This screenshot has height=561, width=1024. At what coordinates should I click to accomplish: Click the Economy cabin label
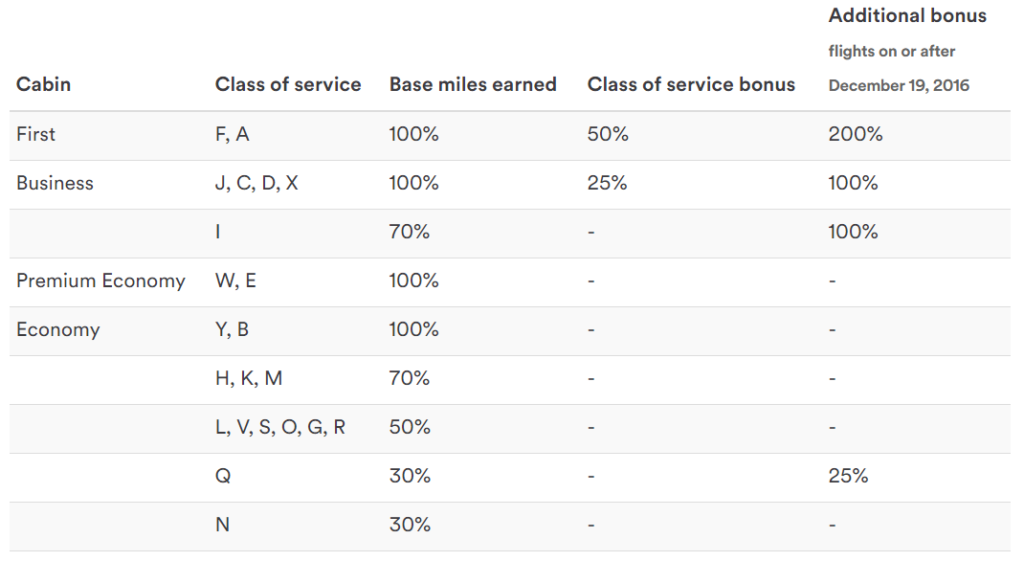[x=58, y=330]
